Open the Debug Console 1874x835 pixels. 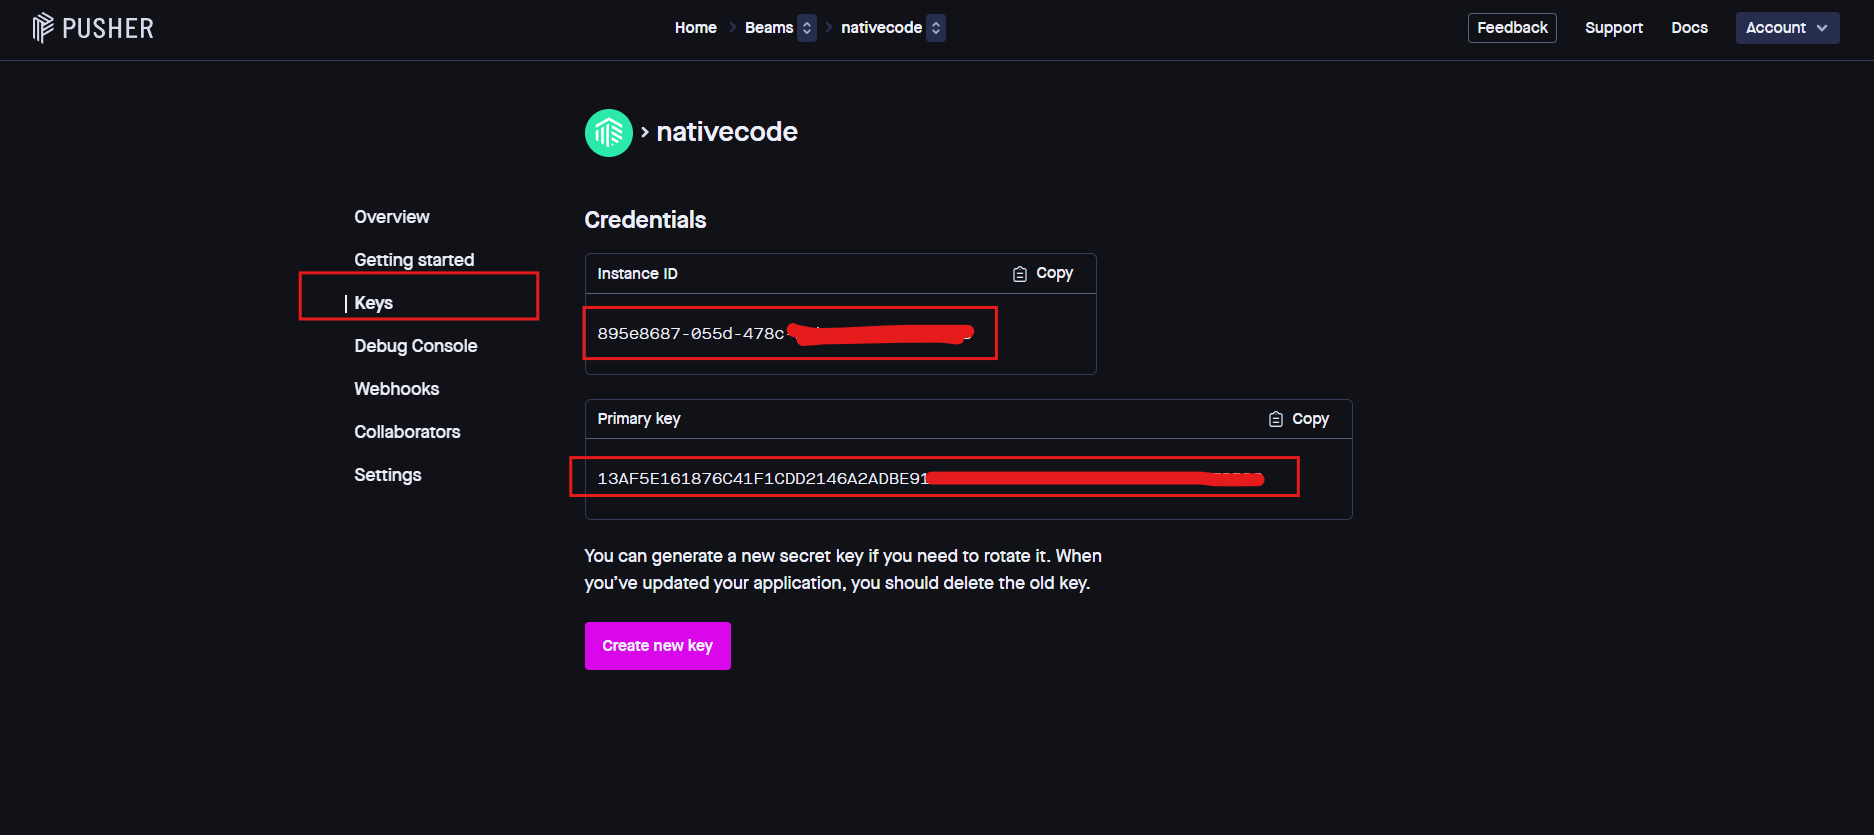point(415,346)
